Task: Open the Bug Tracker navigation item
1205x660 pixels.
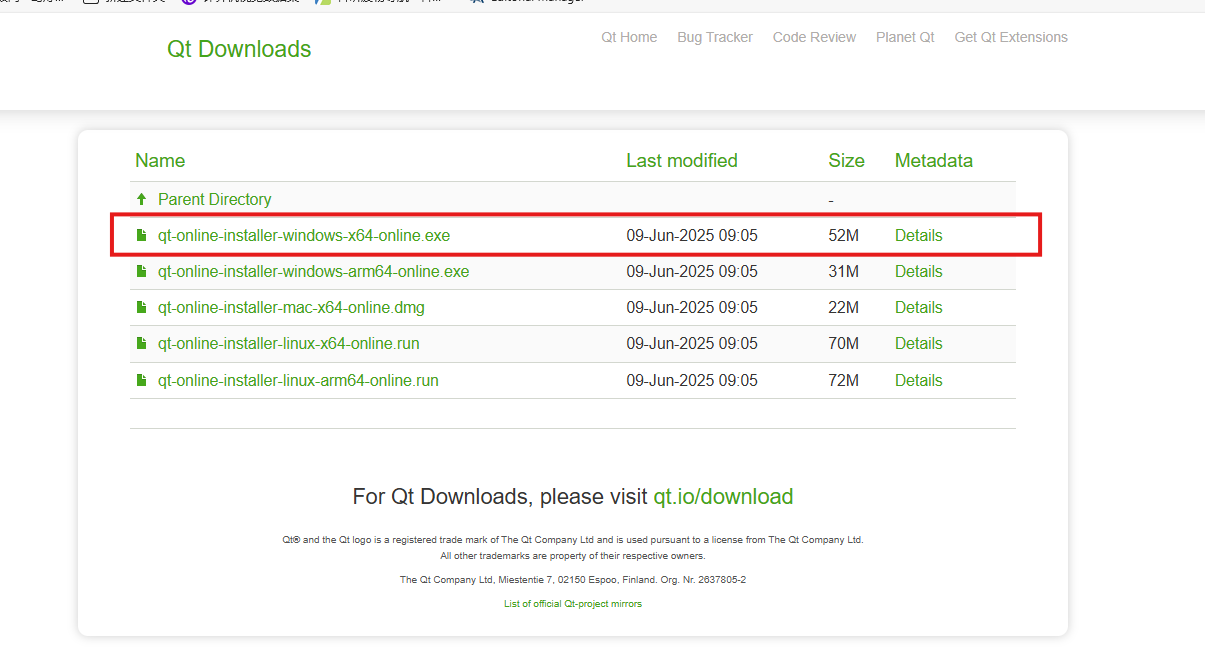Action: coord(715,37)
